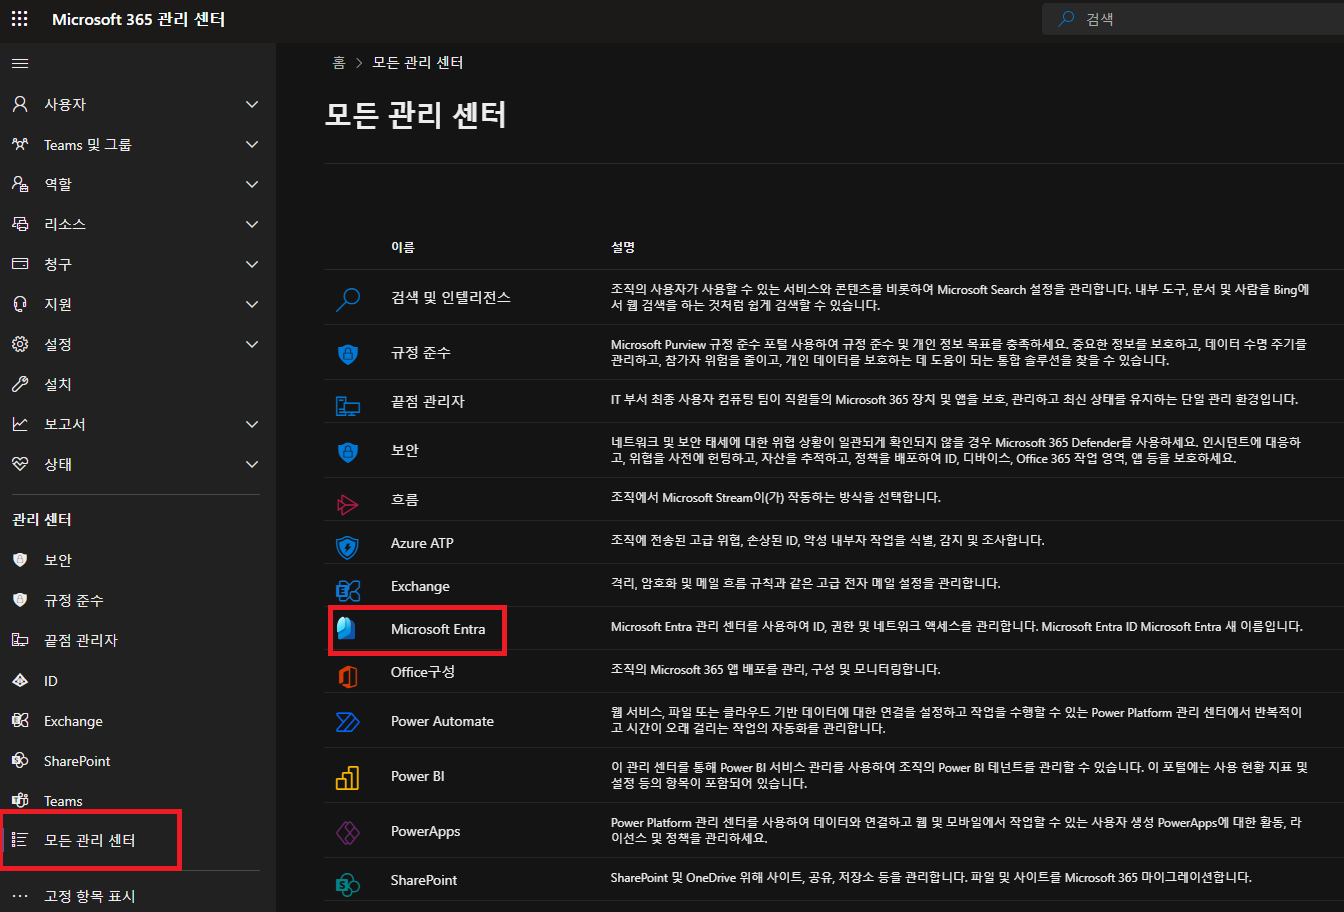The image size is (1344, 912).
Task: Open the Exchange link in list
Action: click(420, 586)
